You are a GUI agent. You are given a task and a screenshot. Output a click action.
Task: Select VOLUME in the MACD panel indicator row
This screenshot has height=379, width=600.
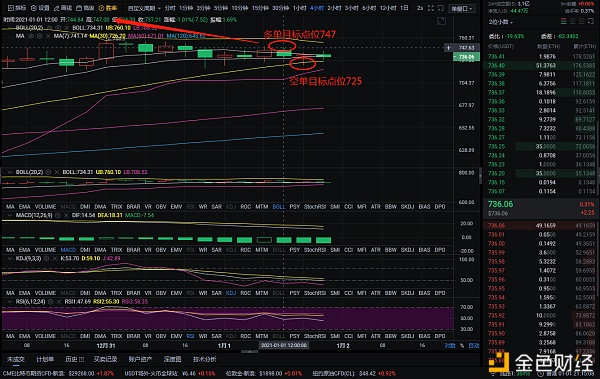pyautogui.click(x=45, y=250)
